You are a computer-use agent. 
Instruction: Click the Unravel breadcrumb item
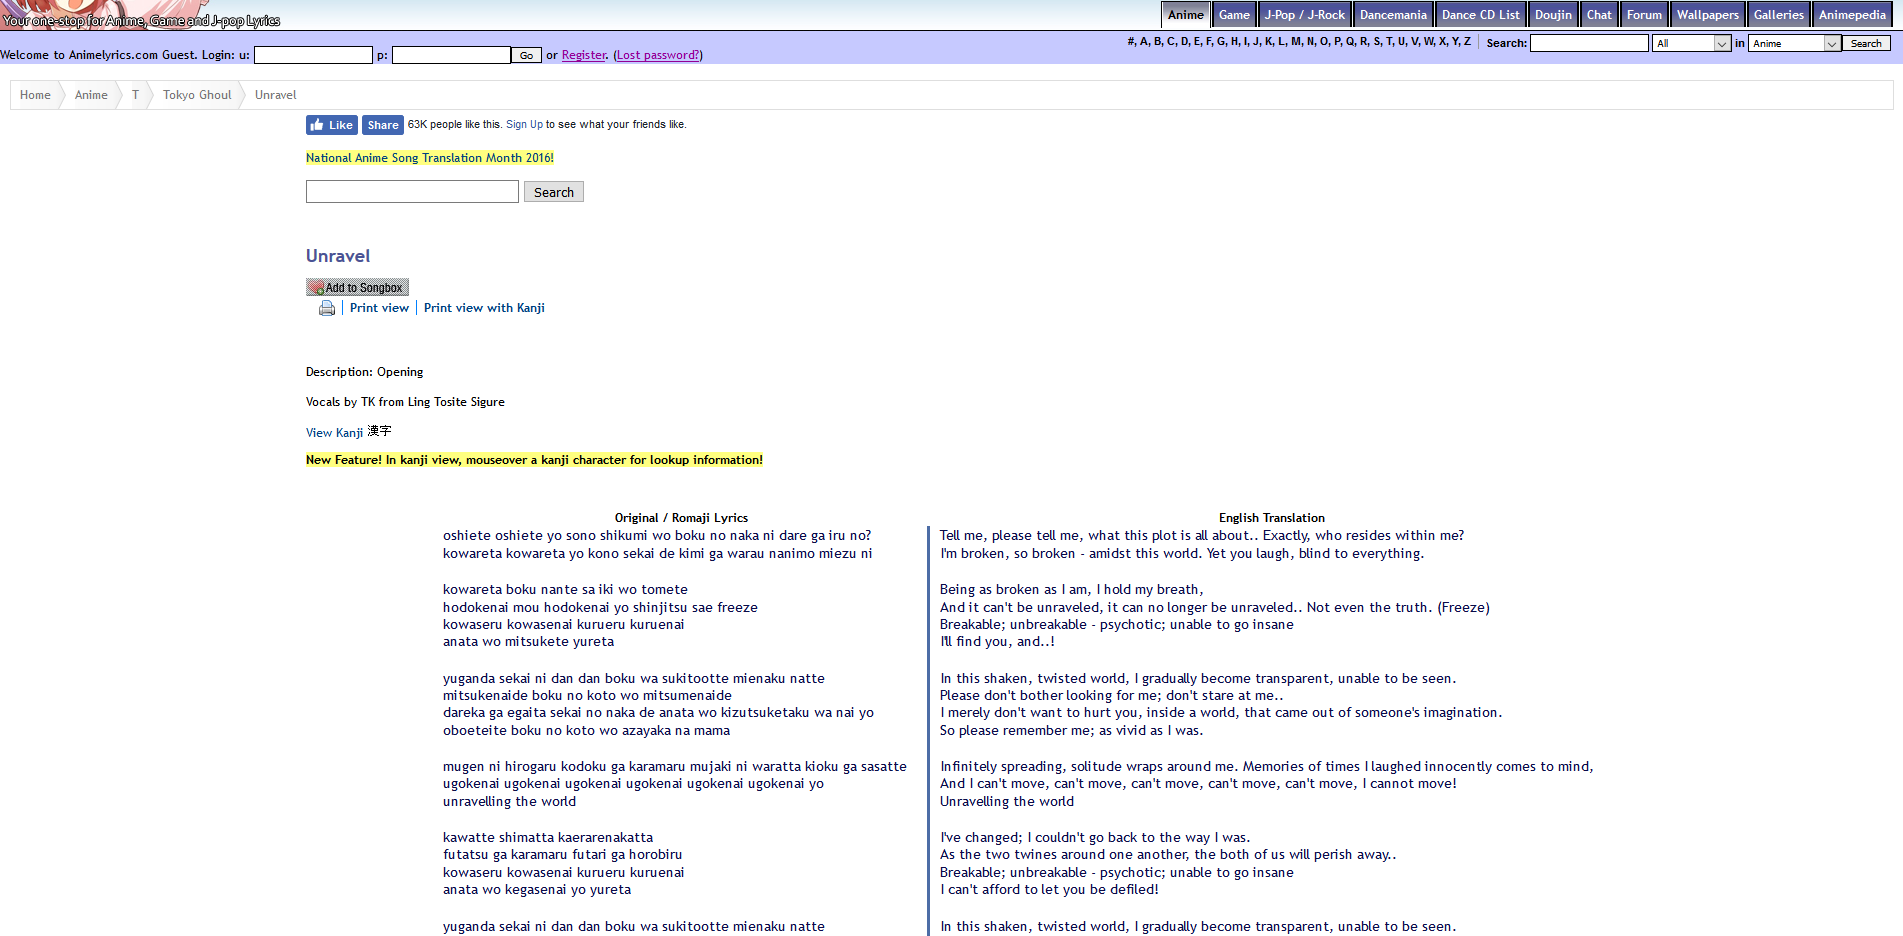[x=275, y=95]
